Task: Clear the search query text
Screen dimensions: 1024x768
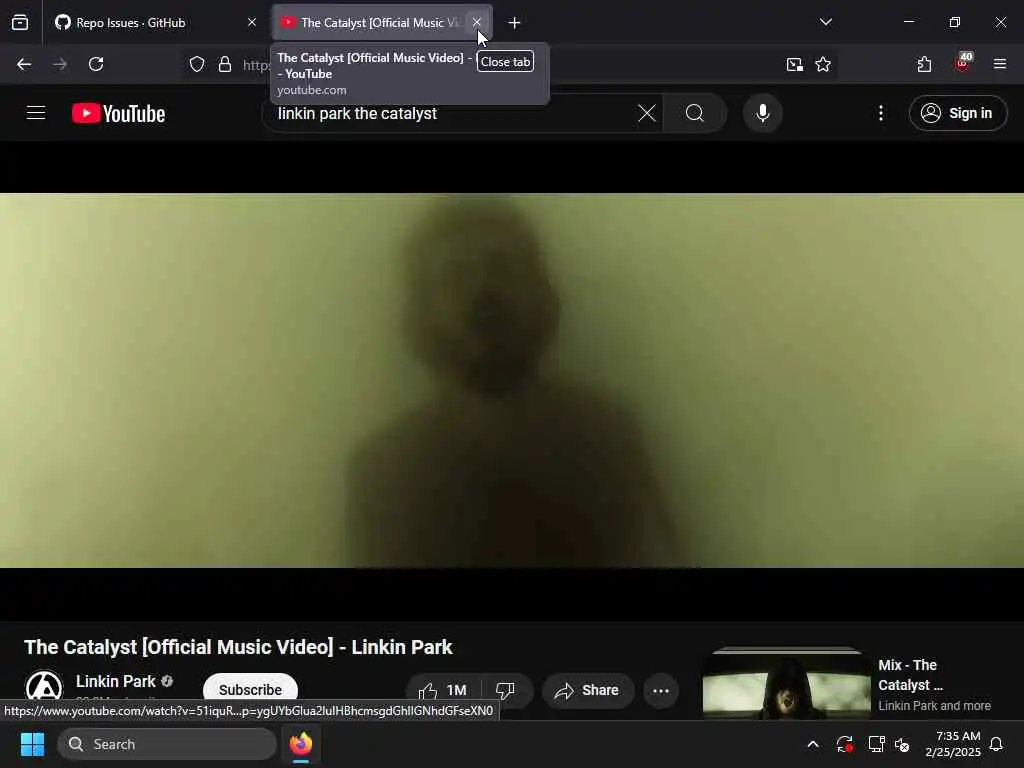Action: tap(647, 113)
